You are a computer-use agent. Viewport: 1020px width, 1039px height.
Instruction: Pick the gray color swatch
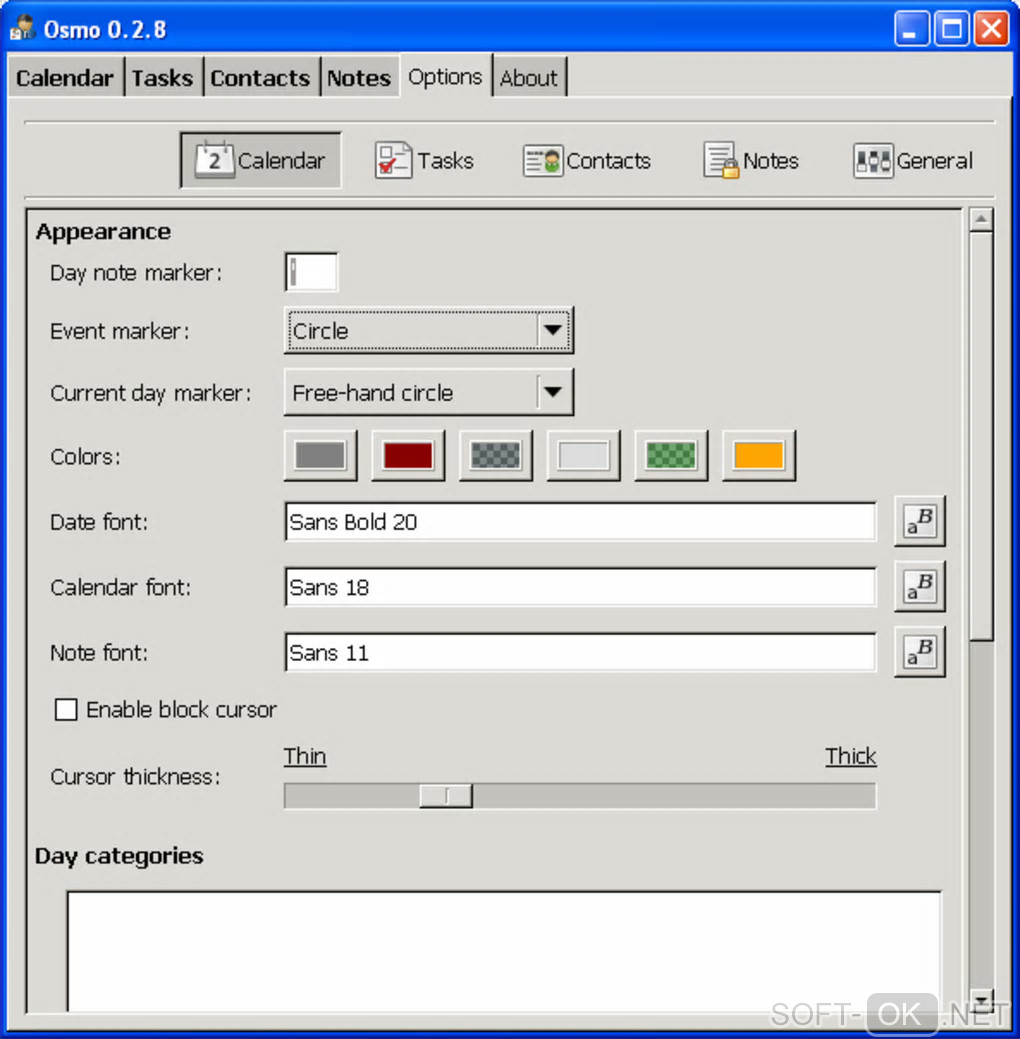320,455
